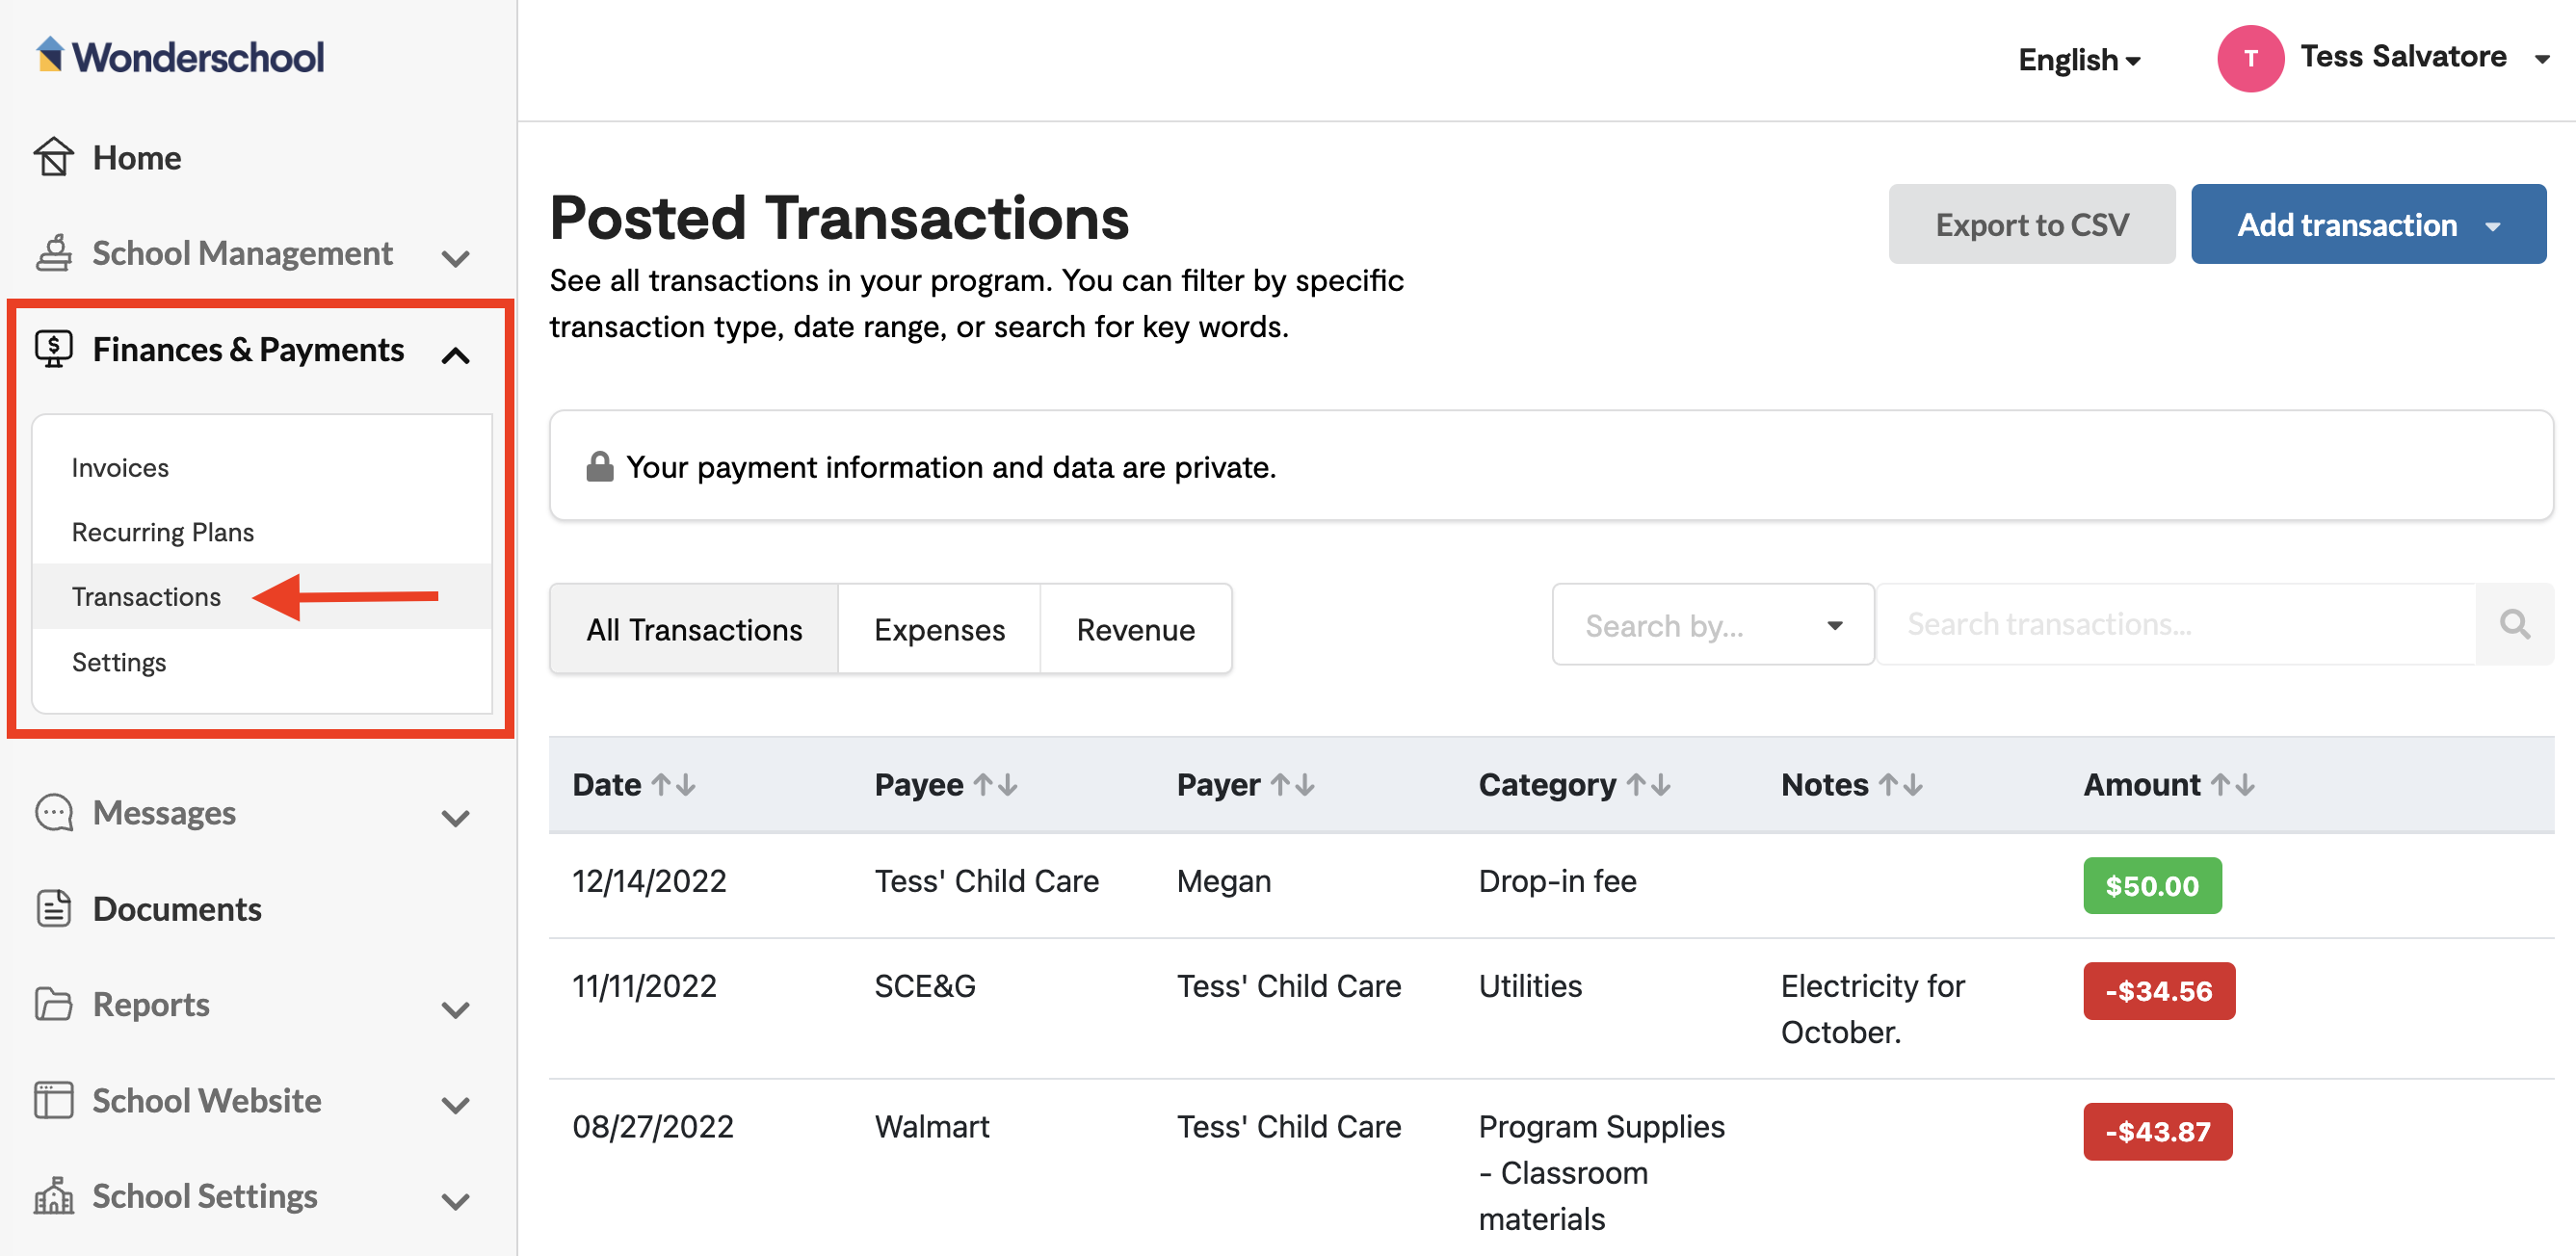
Task: Click the Messages sidebar label
Action: pos(164,812)
